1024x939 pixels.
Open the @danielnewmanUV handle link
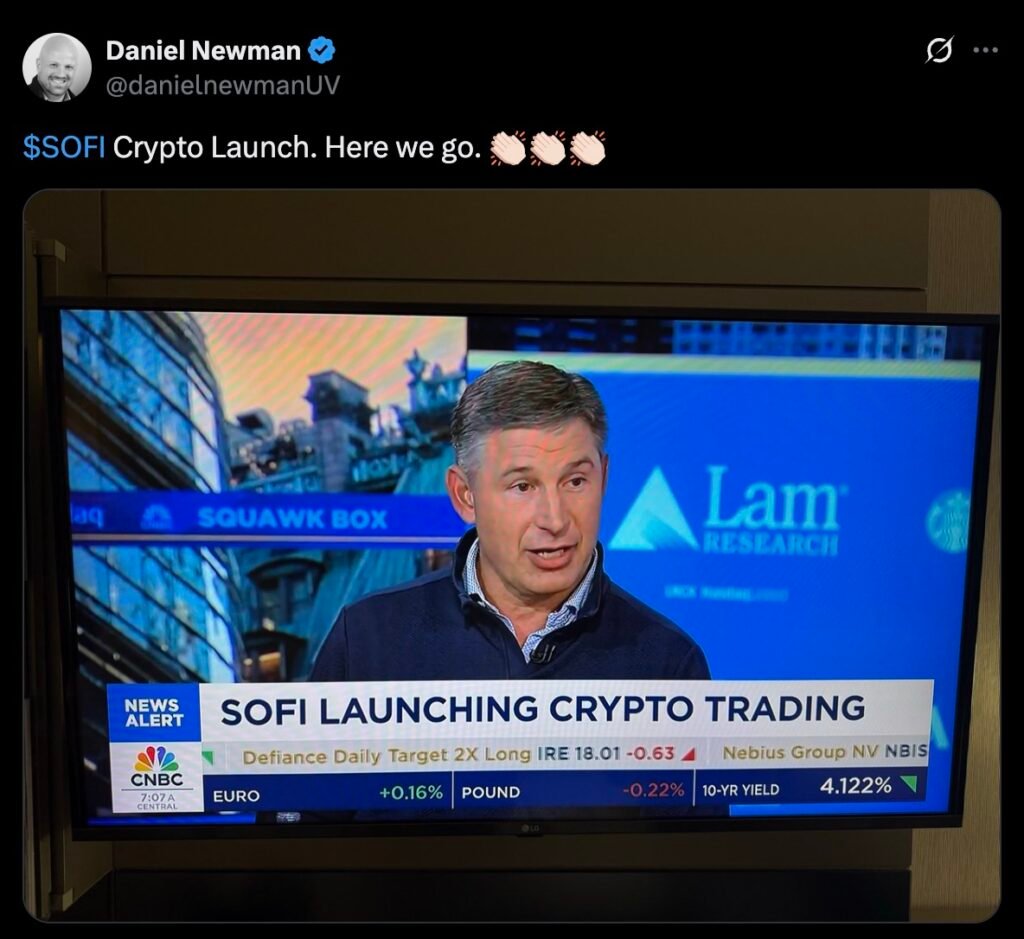click(x=223, y=85)
